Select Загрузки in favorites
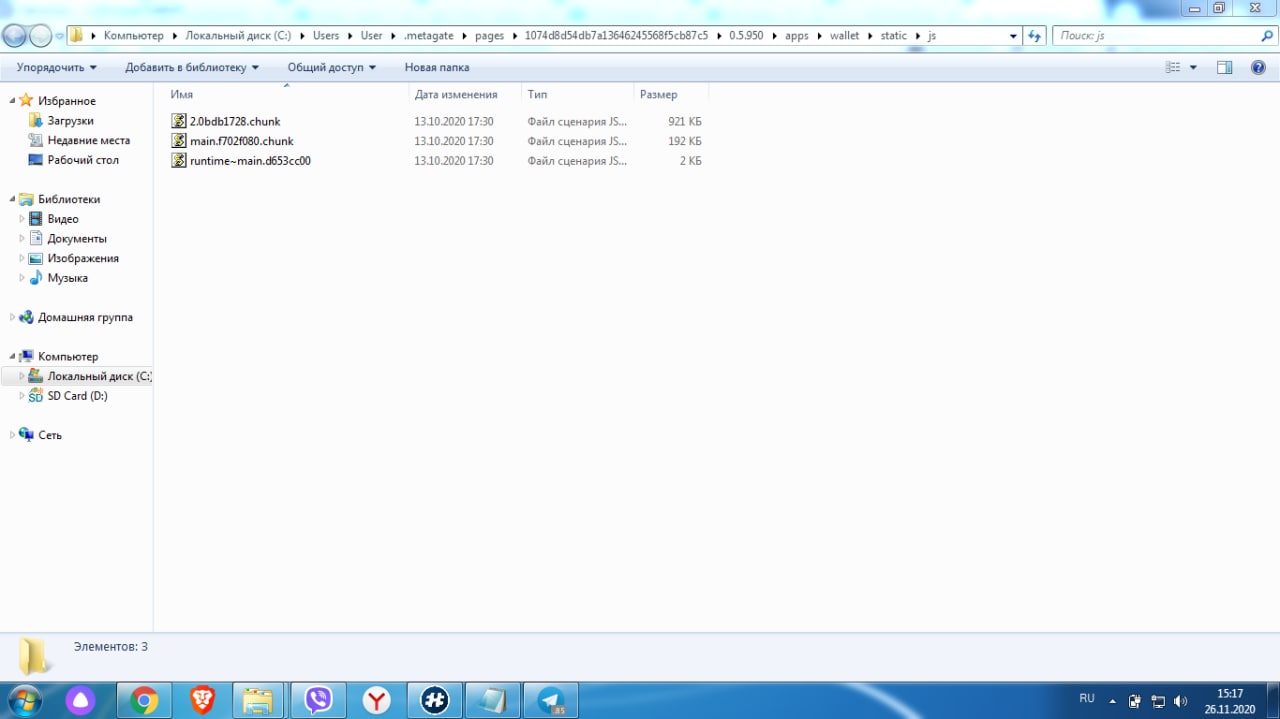This screenshot has width=1280, height=719. (x=70, y=120)
